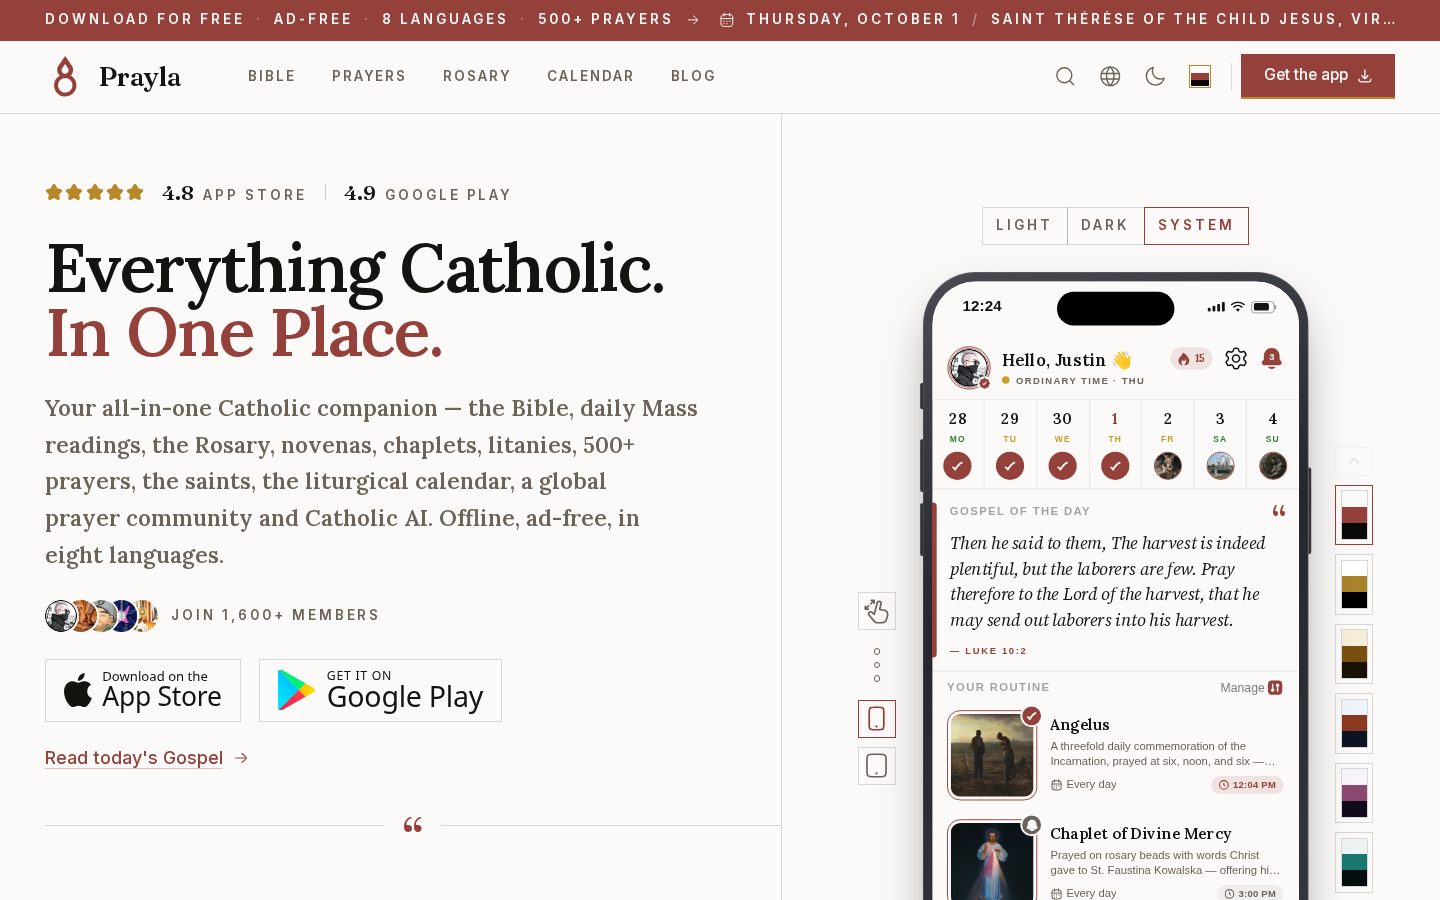Viewport: 1440px width, 900px height.
Task: Click the Get the app button
Action: point(1318,76)
